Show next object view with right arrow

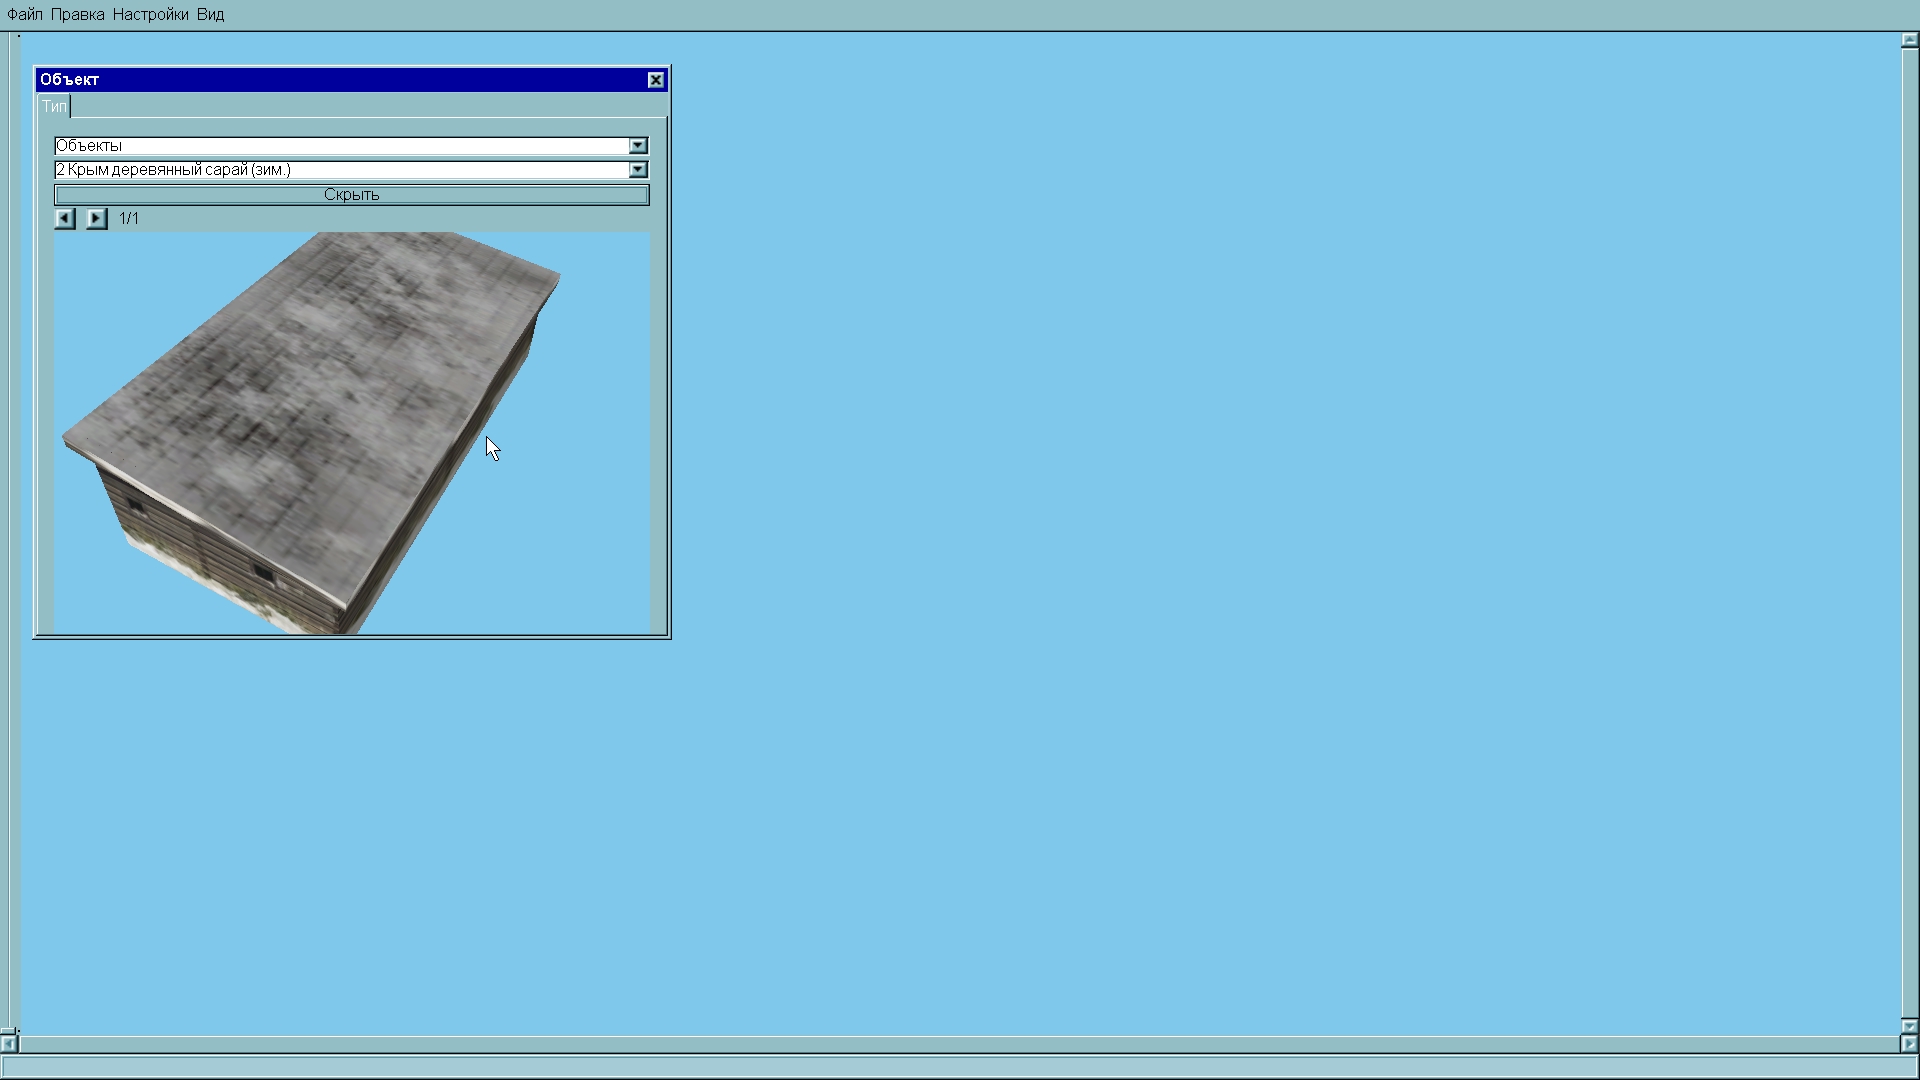pyautogui.click(x=96, y=218)
